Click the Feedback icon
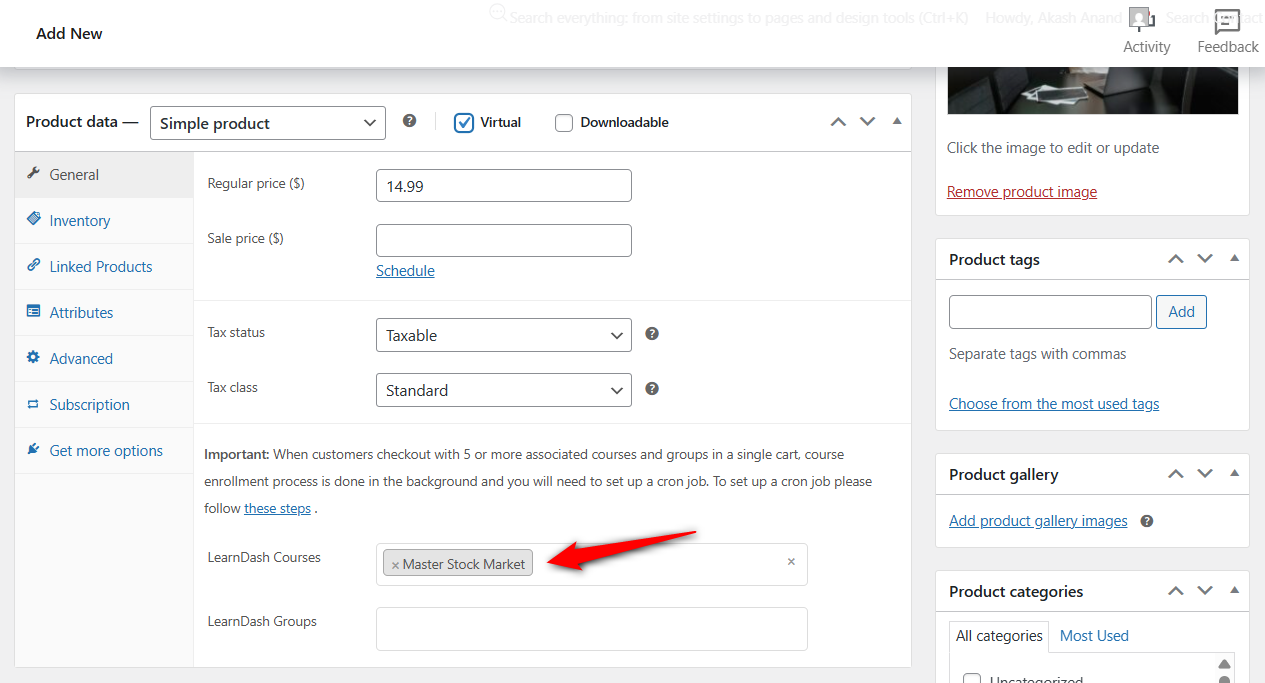1265x683 pixels. point(1226,20)
